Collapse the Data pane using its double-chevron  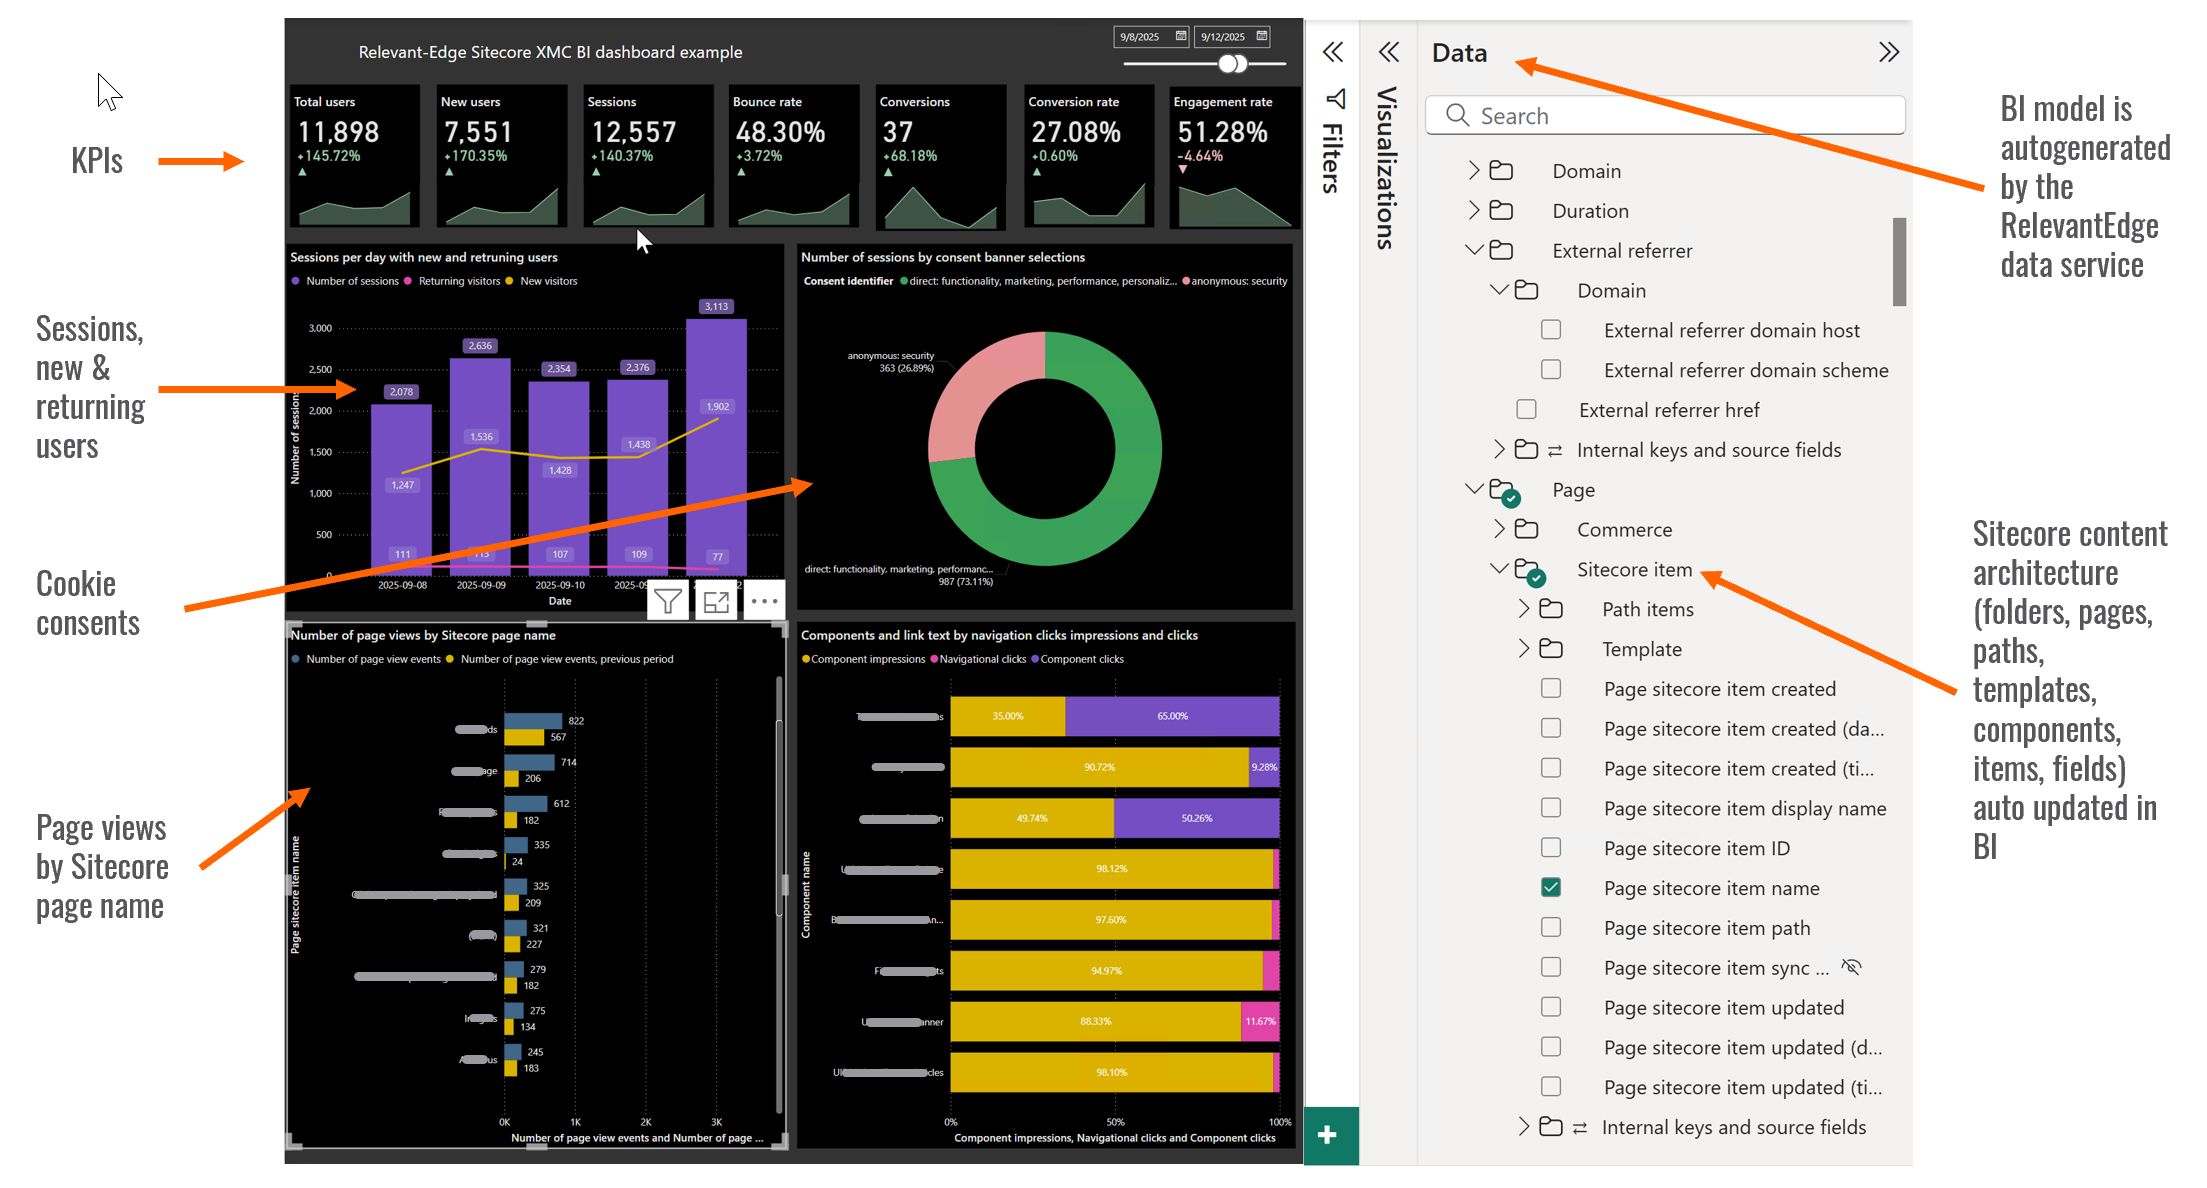click(1890, 51)
